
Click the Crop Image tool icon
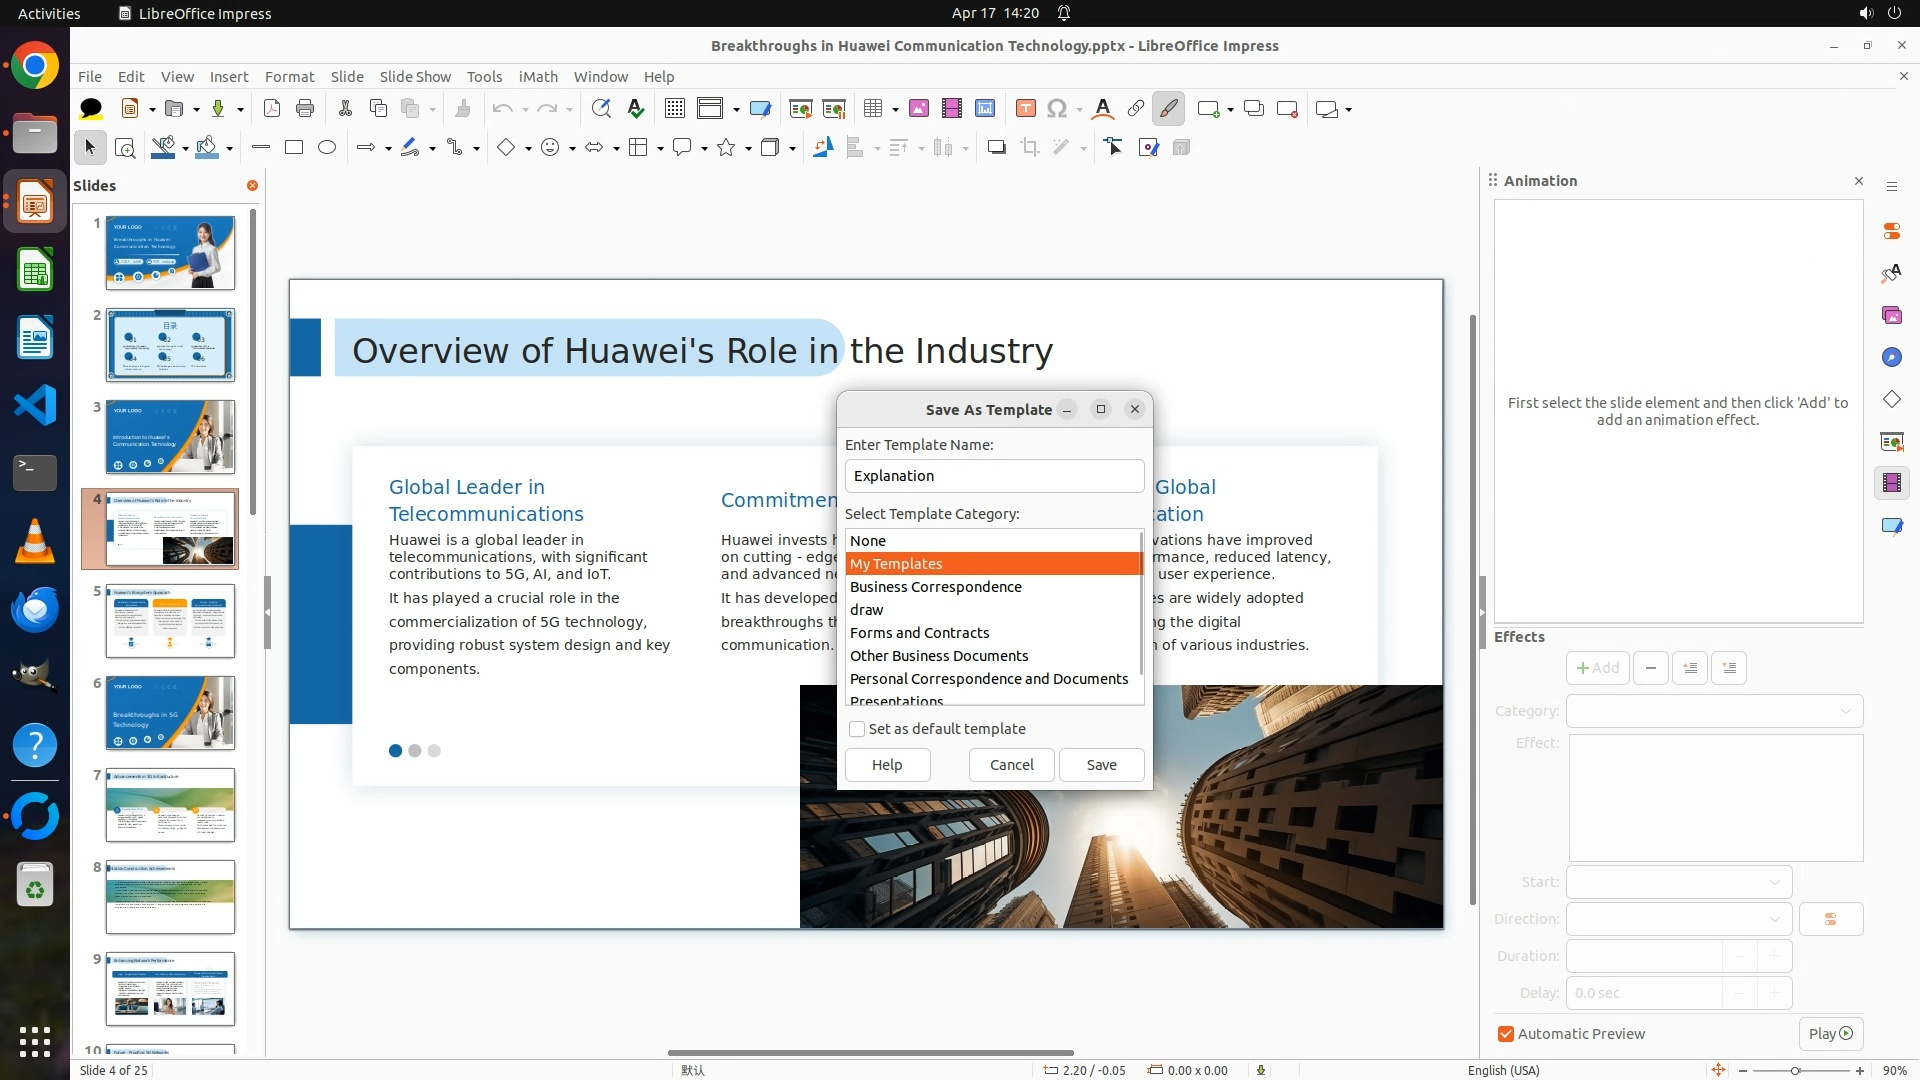click(1030, 148)
